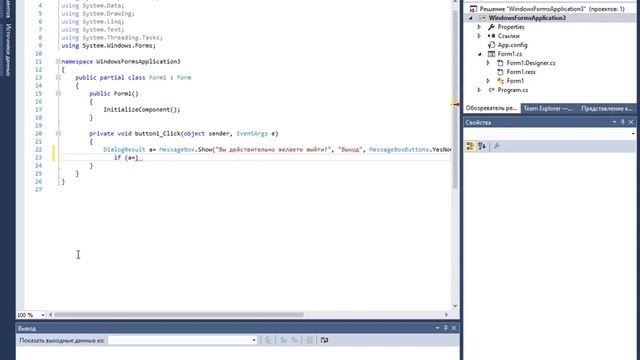The image size is (640, 360).
Task: Click 'using System.Threading.Tasks;' on line 8
Action: coord(112,38)
